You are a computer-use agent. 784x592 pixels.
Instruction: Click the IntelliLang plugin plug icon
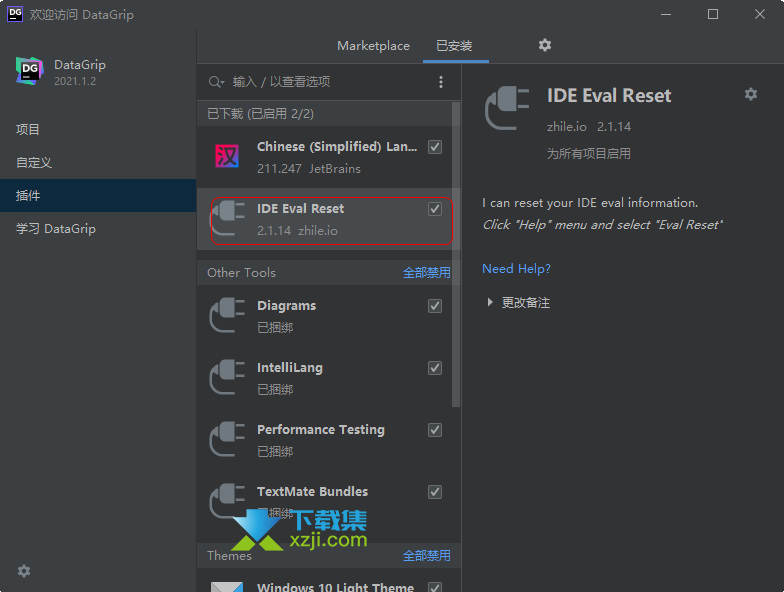point(228,377)
